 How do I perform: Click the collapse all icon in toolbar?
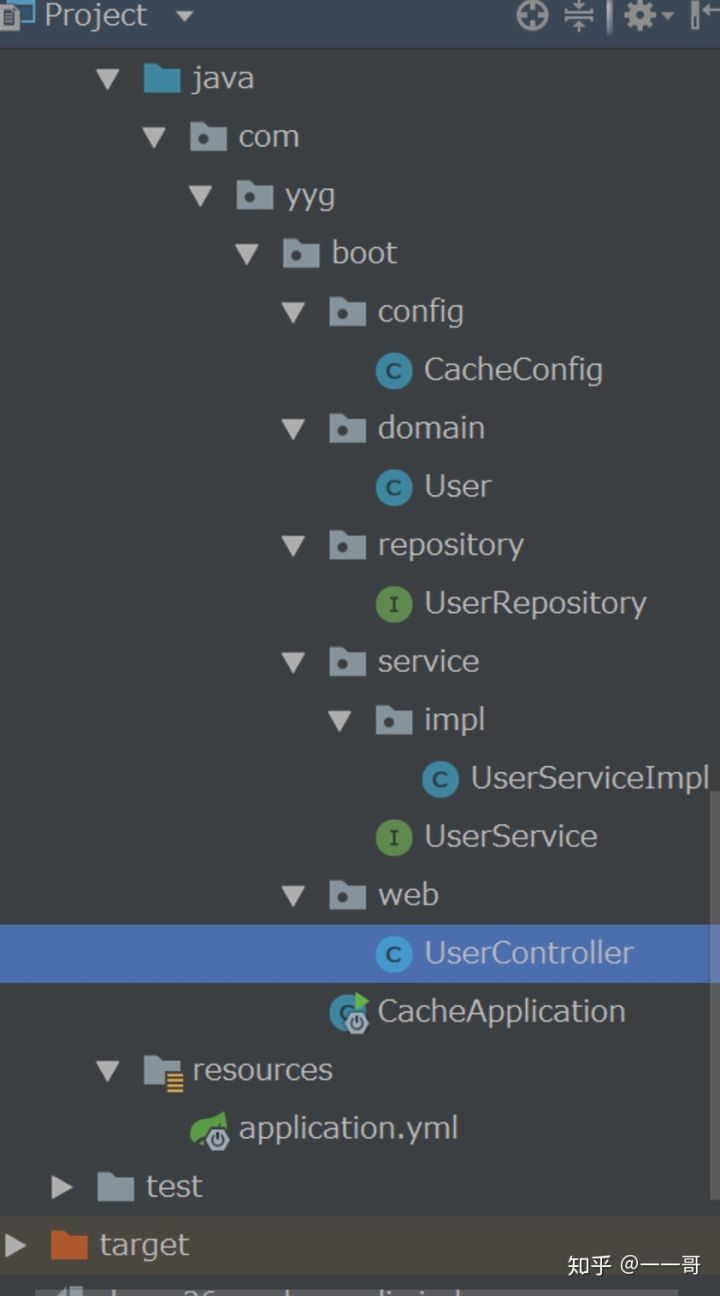point(579,15)
